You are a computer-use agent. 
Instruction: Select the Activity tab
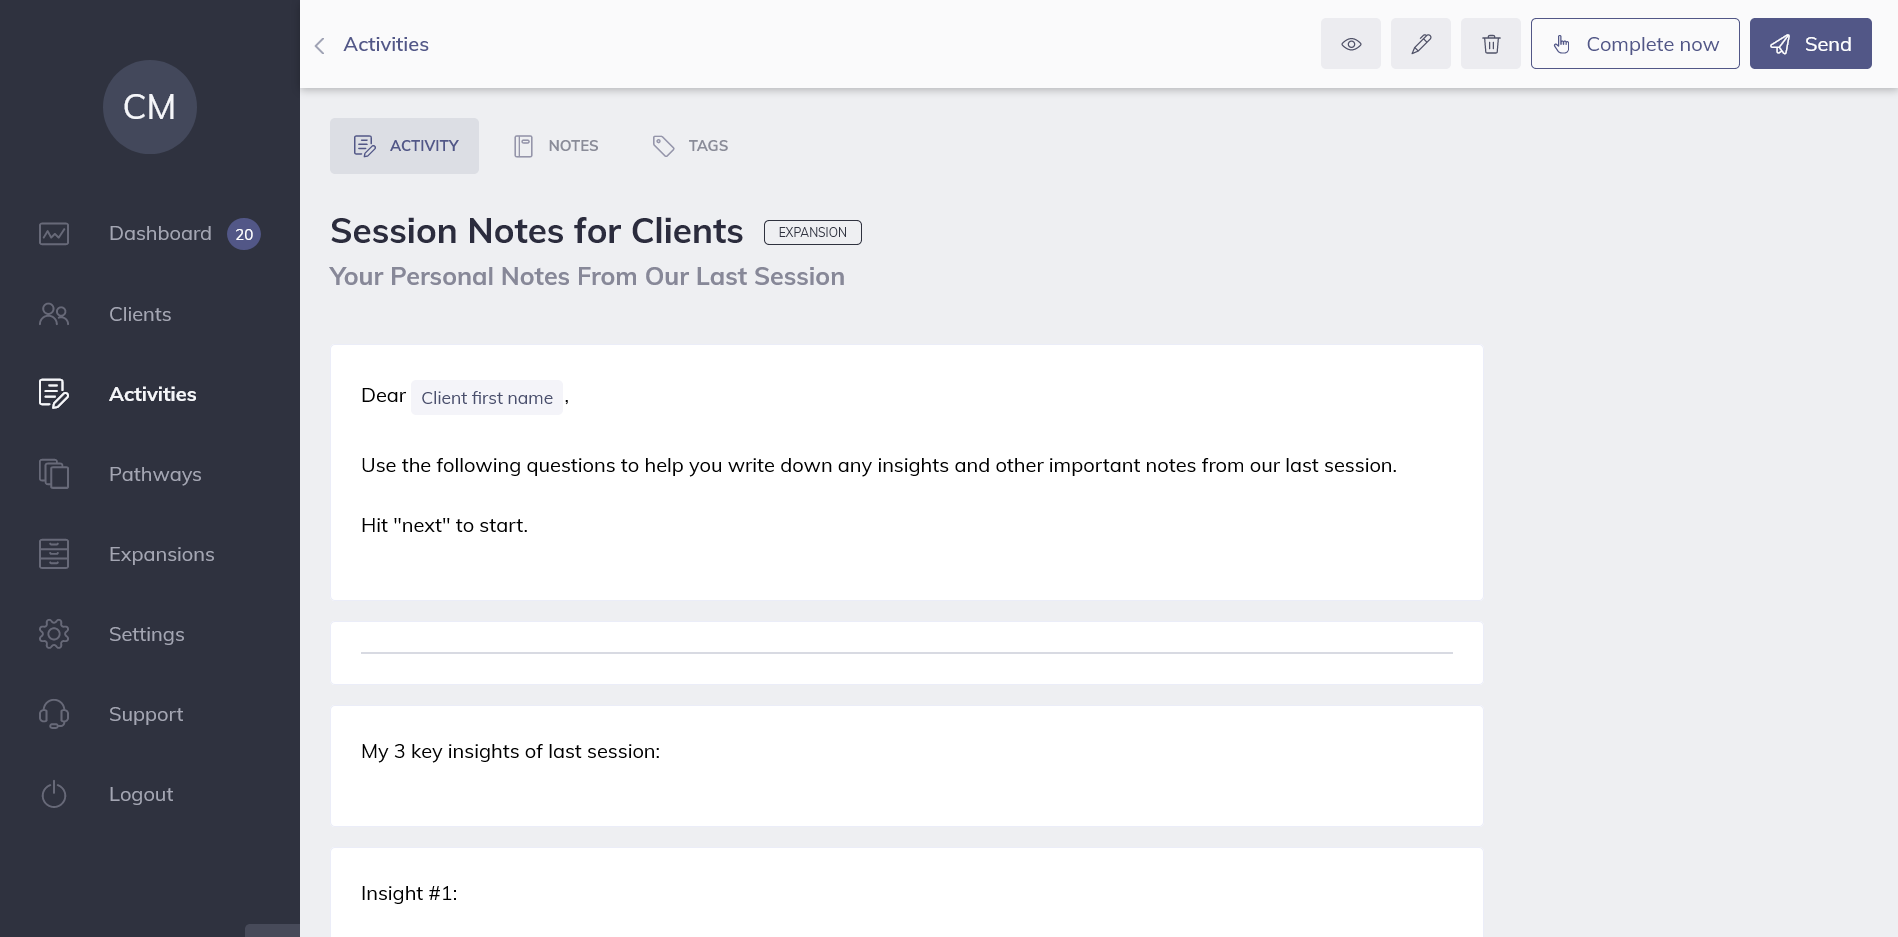pos(404,146)
